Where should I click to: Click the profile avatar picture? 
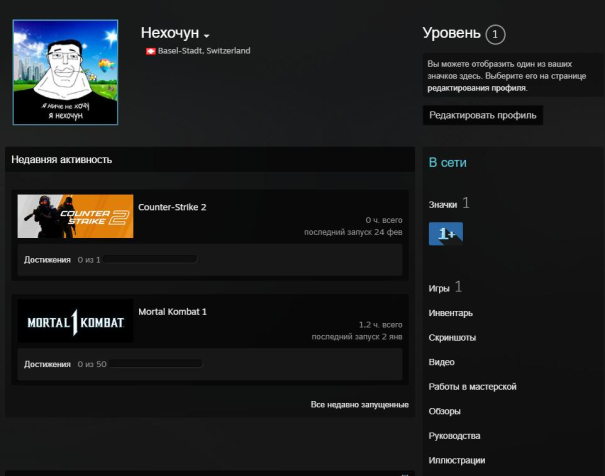65,72
